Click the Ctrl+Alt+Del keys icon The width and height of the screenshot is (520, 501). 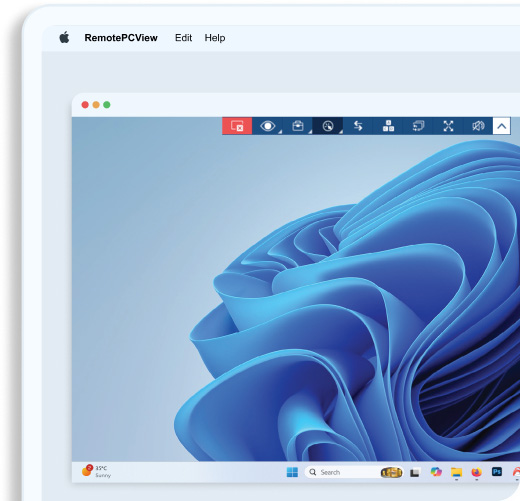388,126
